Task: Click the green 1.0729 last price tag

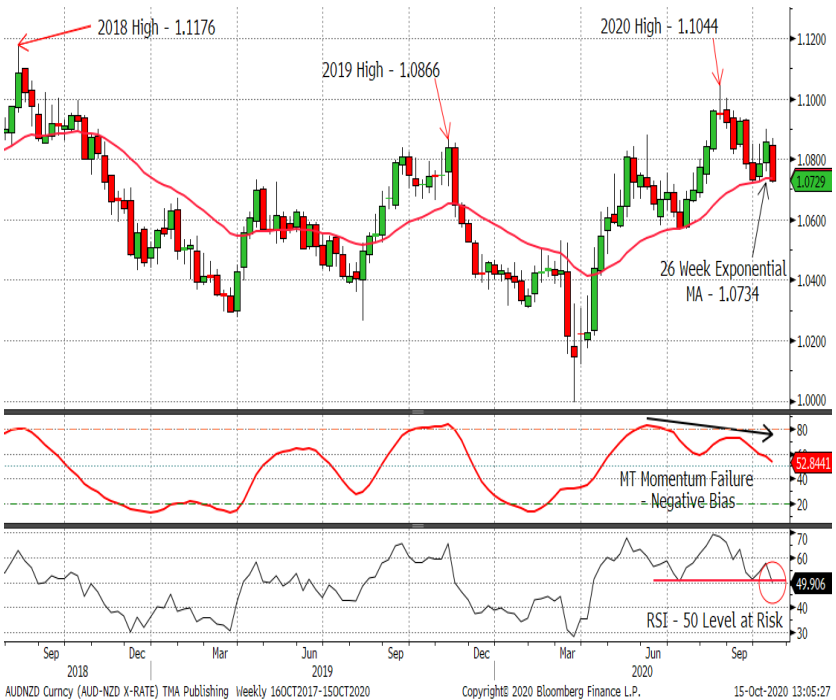Action: pyautogui.click(x=813, y=182)
